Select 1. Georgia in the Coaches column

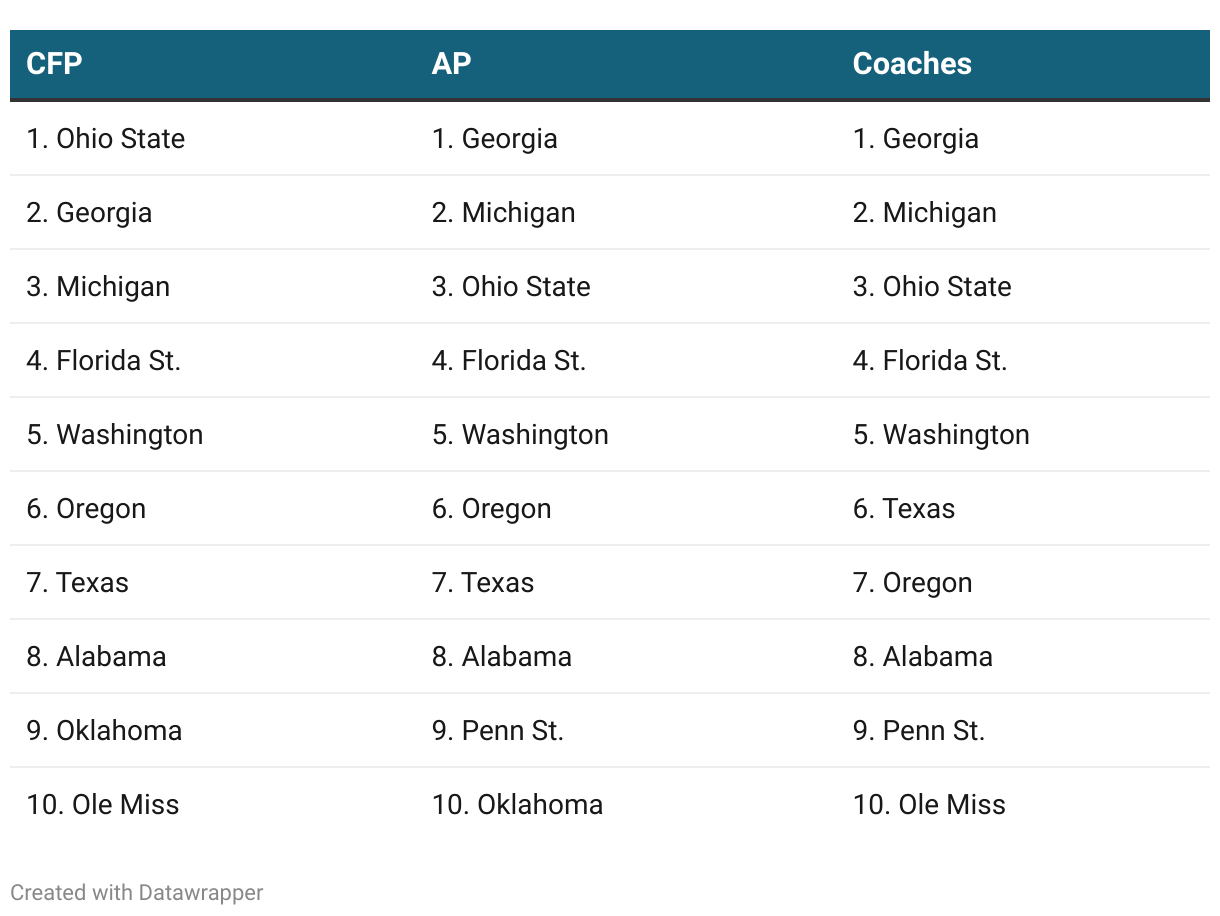pyautogui.click(x=916, y=138)
